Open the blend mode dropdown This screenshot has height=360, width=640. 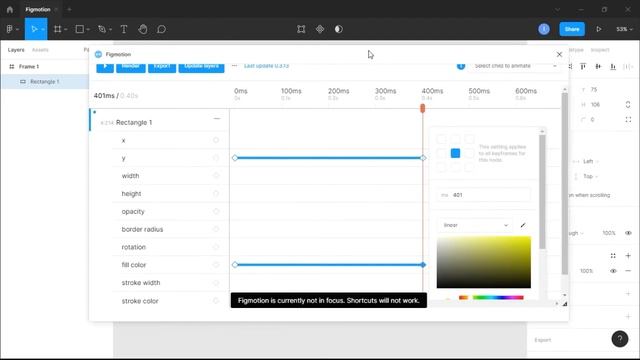576,233
